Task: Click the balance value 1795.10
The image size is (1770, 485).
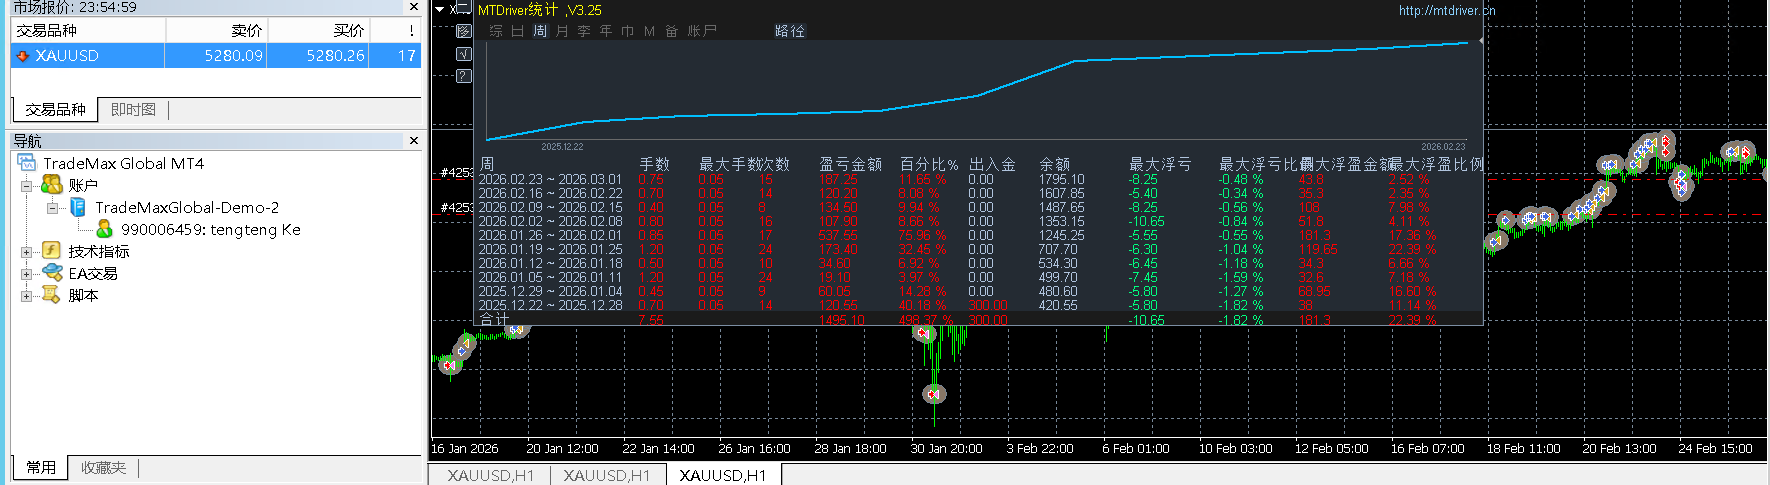Action: coord(1061,180)
